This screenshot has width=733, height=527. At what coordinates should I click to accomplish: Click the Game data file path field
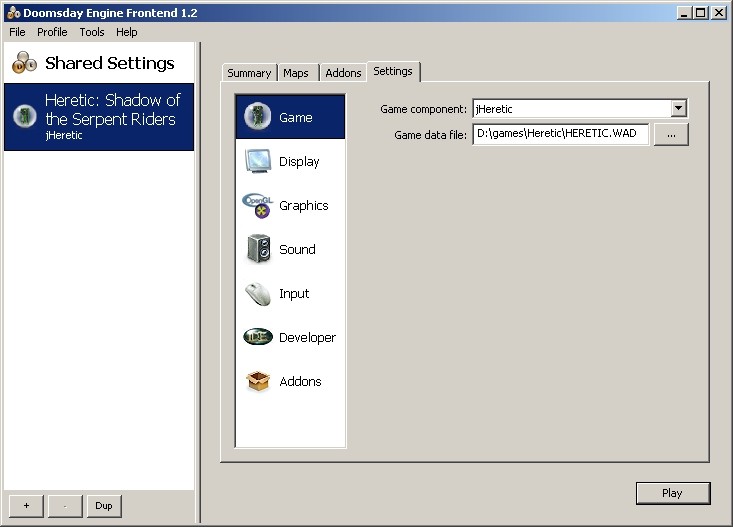point(560,134)
